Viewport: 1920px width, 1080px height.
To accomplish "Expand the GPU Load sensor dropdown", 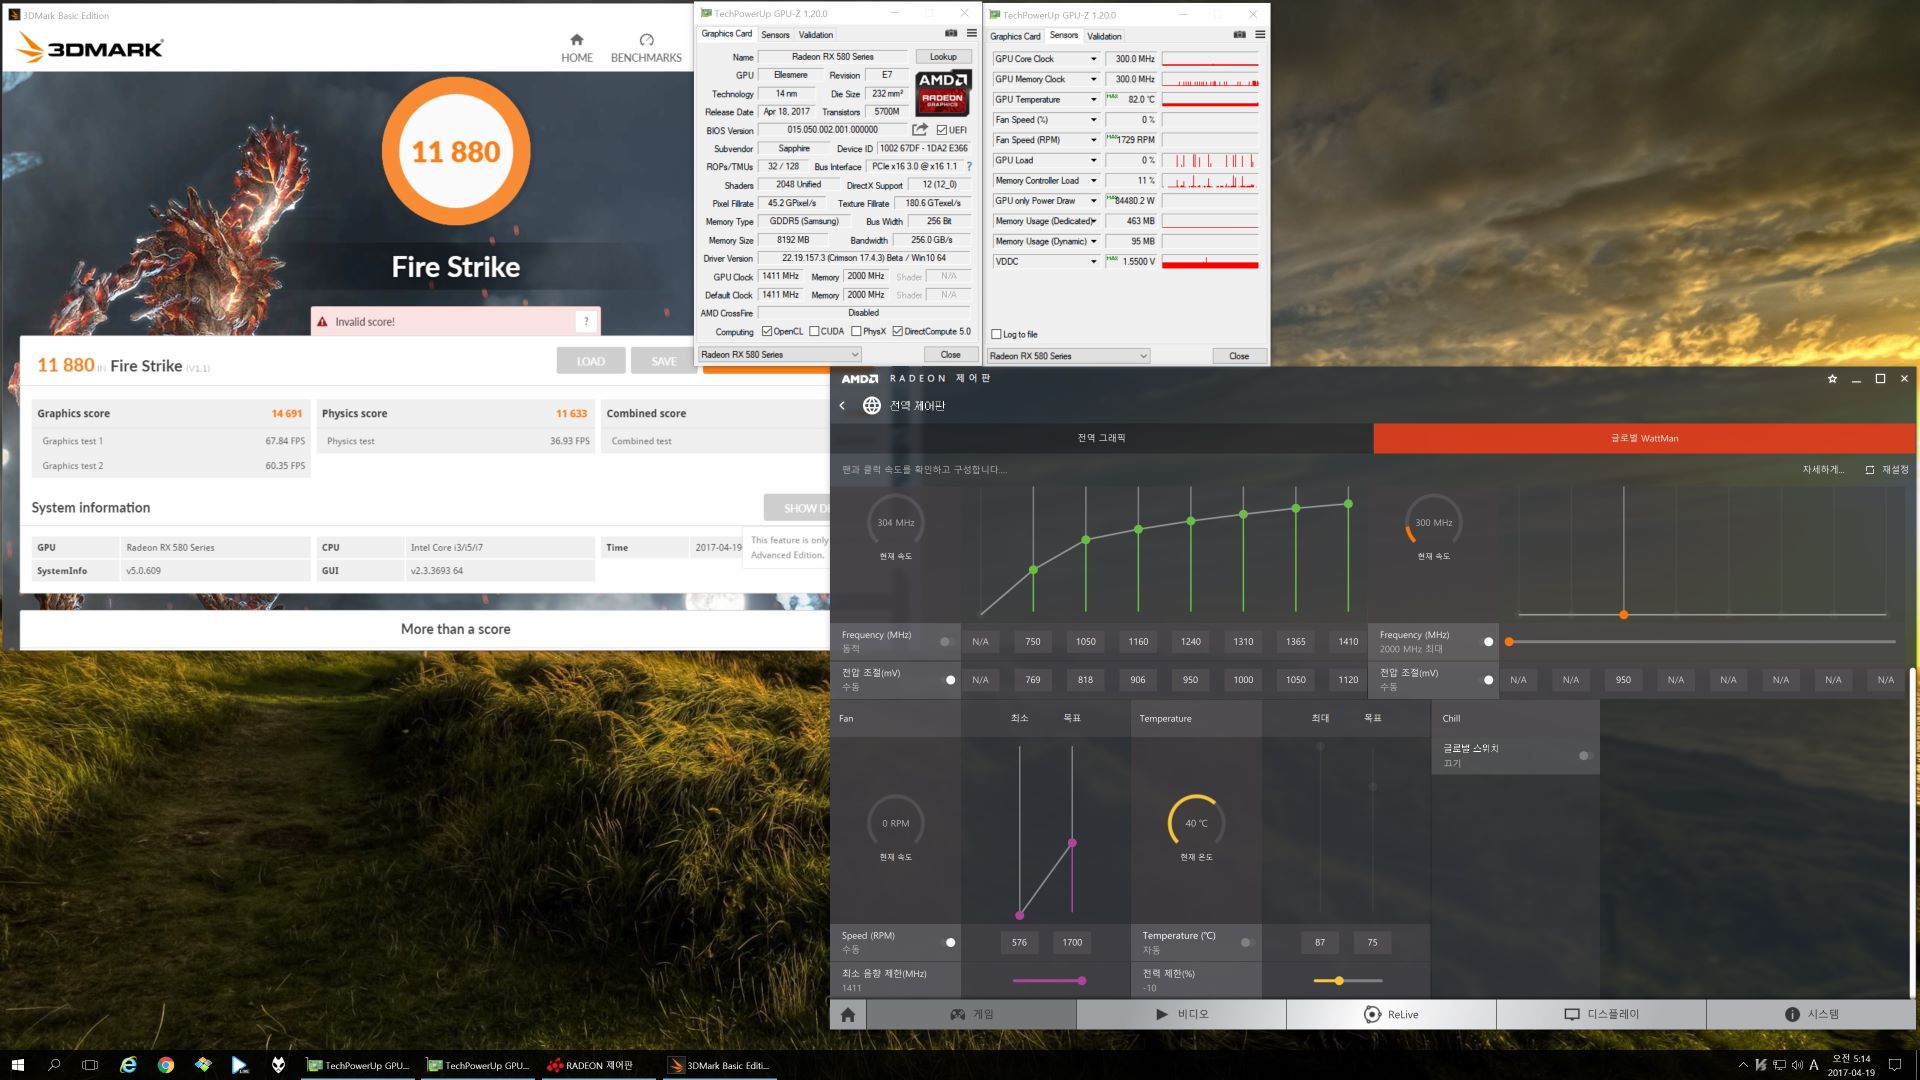I will (x=1093, y=160).
